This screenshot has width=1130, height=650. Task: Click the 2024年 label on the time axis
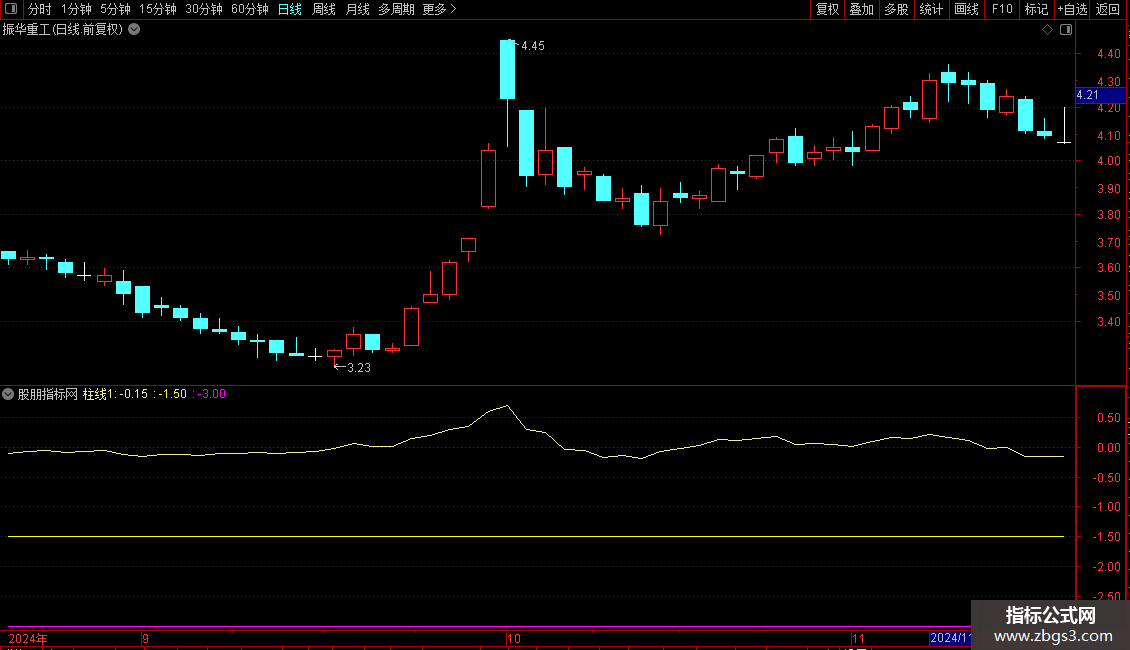click(x=28, y=638)
